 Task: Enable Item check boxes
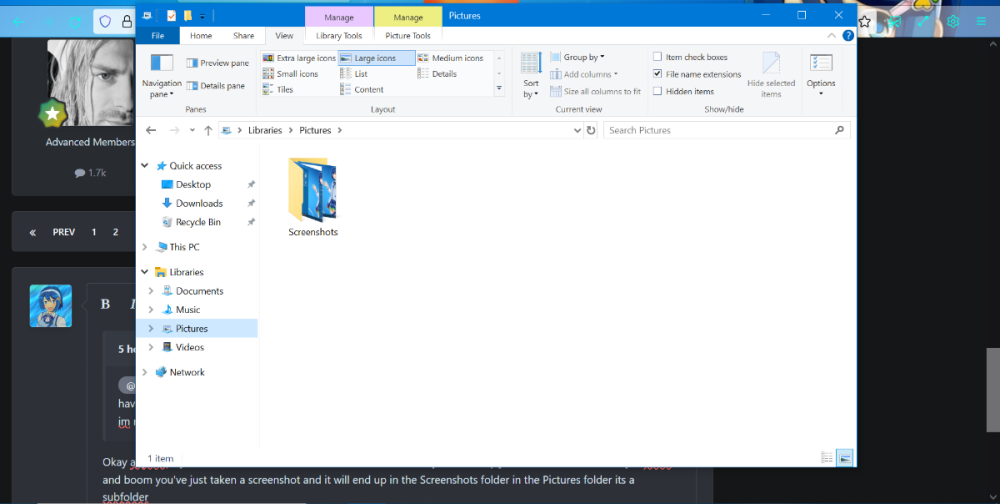pyautogui.click(x=658, y=57)
